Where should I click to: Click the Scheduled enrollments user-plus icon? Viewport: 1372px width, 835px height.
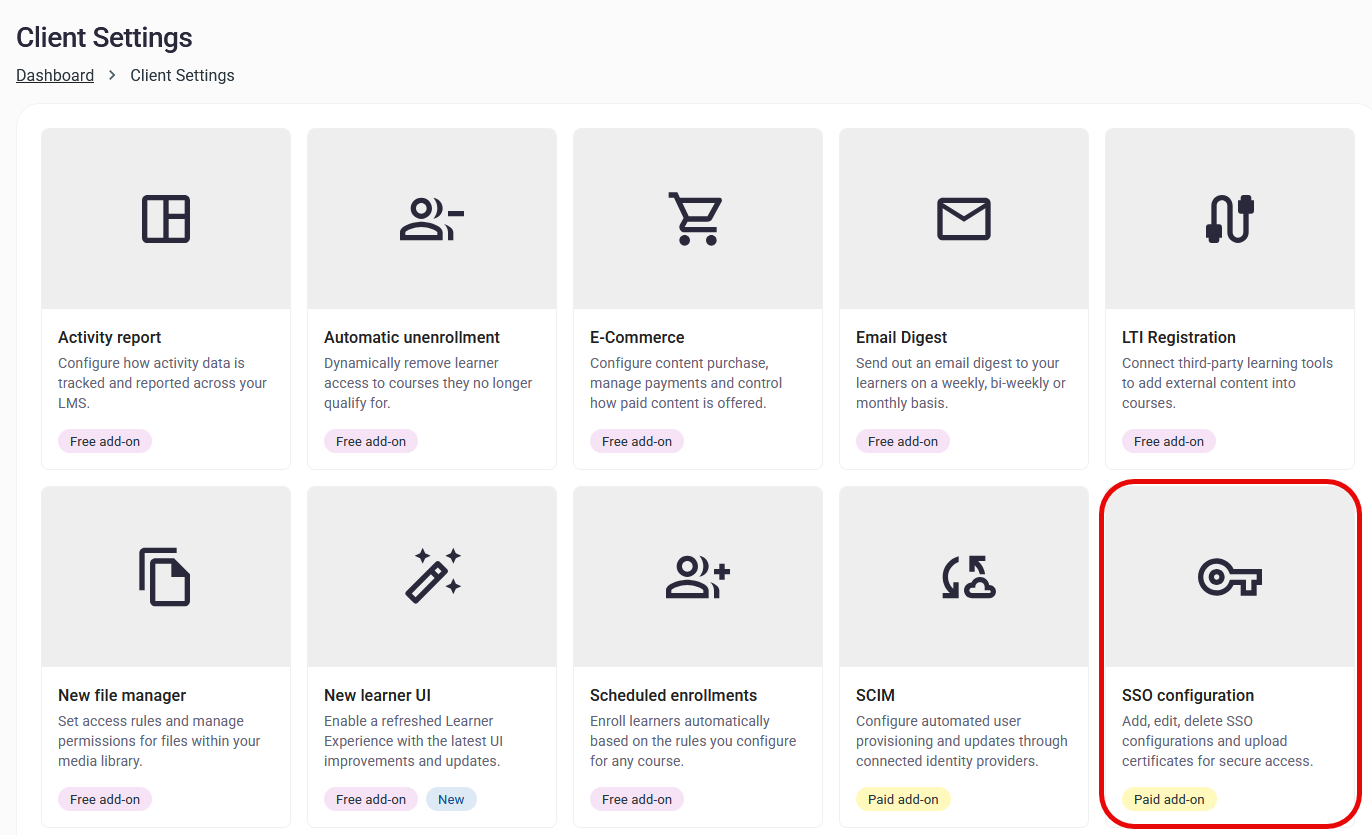698,577
